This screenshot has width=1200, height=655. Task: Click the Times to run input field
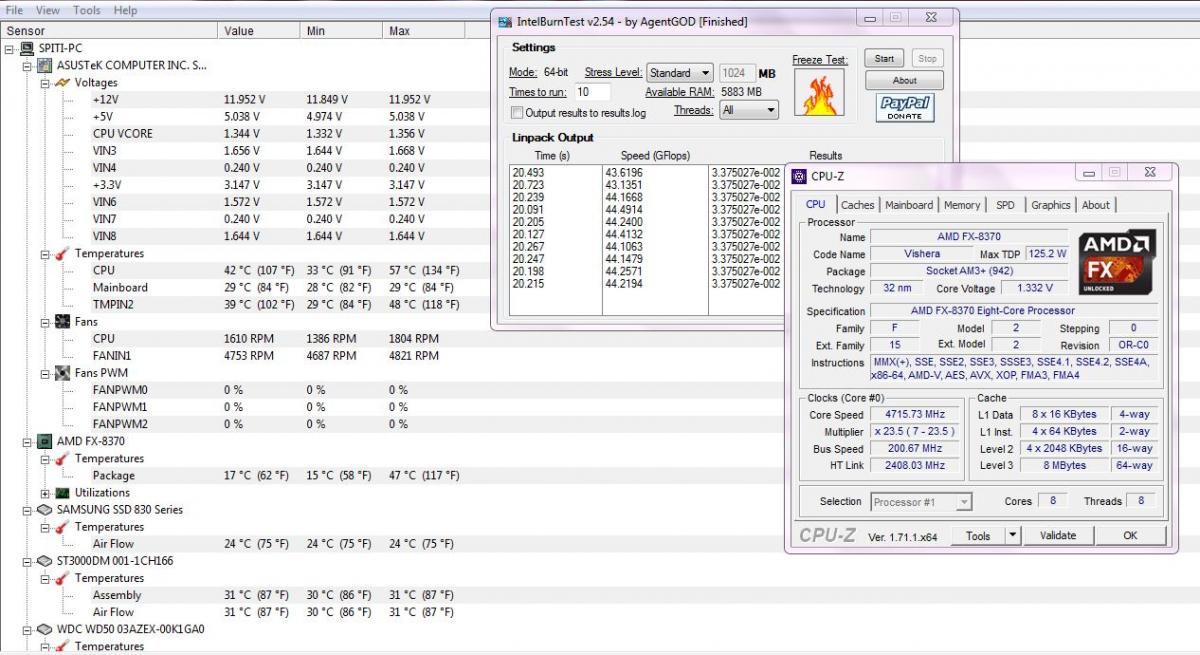click(592, 92)
